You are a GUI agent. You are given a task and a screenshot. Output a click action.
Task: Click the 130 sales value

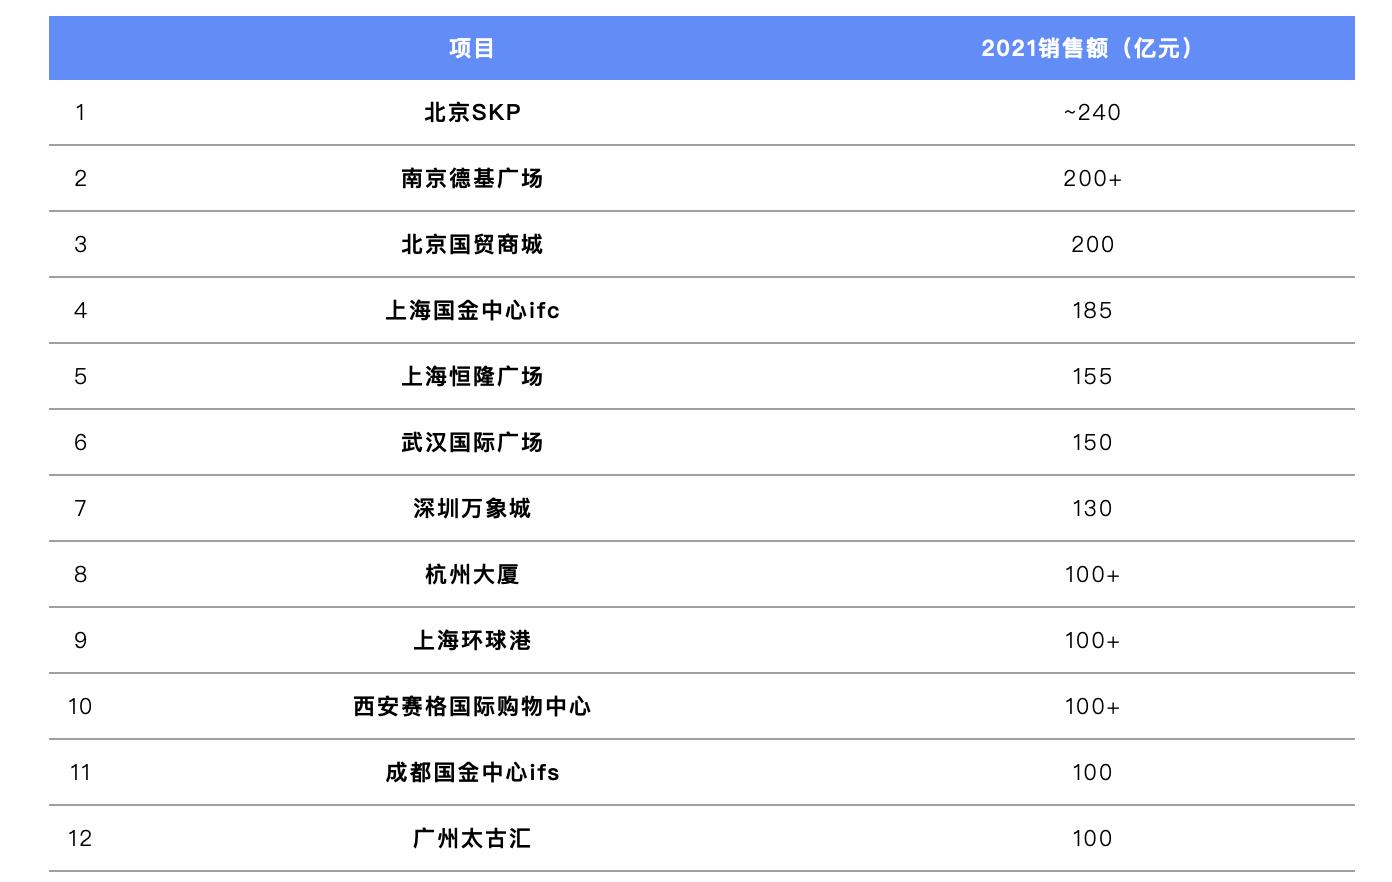pyautogui.click(x=1091, y=508)
